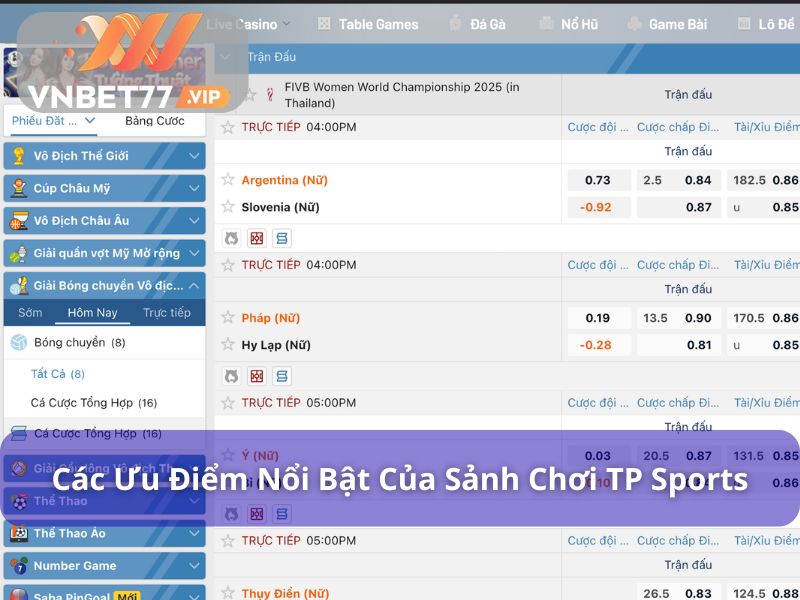Viewport: 800px width, 600px height.
Task: Collapse the Trận Đấu blue header
Action: [x=224, y=57]
